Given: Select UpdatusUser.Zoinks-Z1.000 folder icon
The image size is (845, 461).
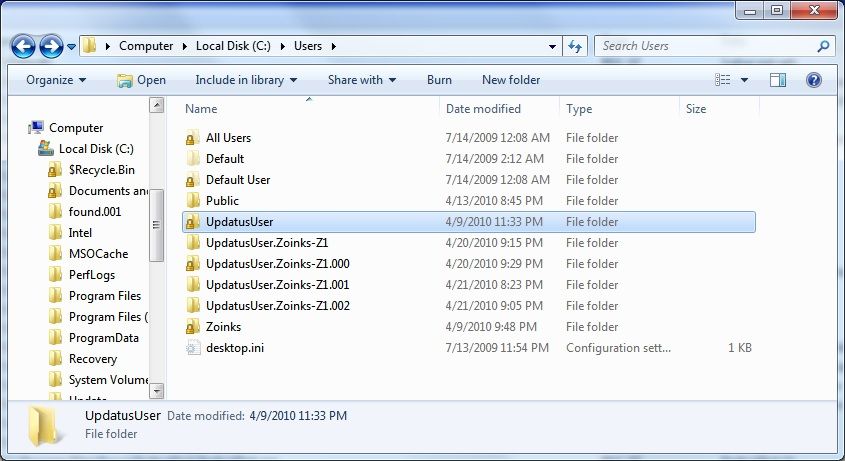Looking at the screenshot, I should click(x=192, y=264).
